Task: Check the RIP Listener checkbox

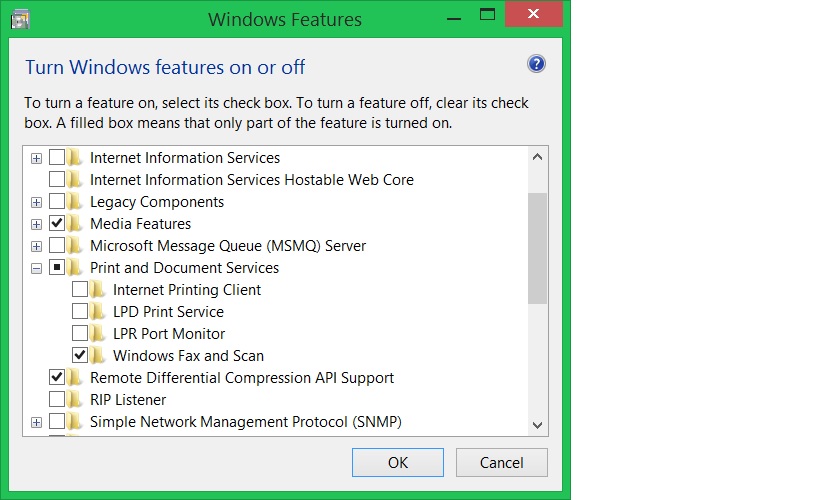Action: point(57,399)
